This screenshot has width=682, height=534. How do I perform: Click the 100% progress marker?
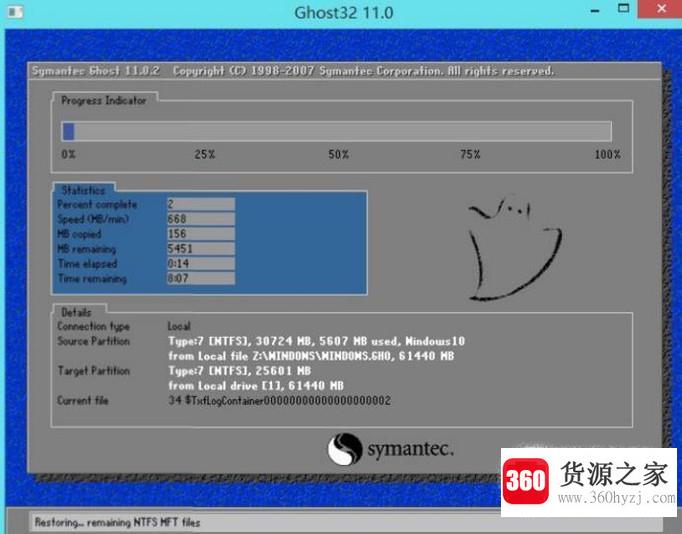tap(608, 154)
